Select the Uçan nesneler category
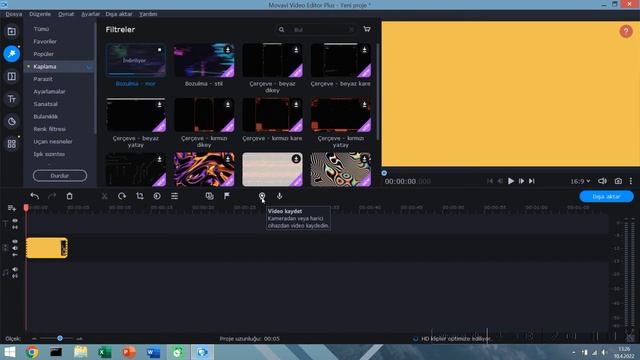 (53, 142)
